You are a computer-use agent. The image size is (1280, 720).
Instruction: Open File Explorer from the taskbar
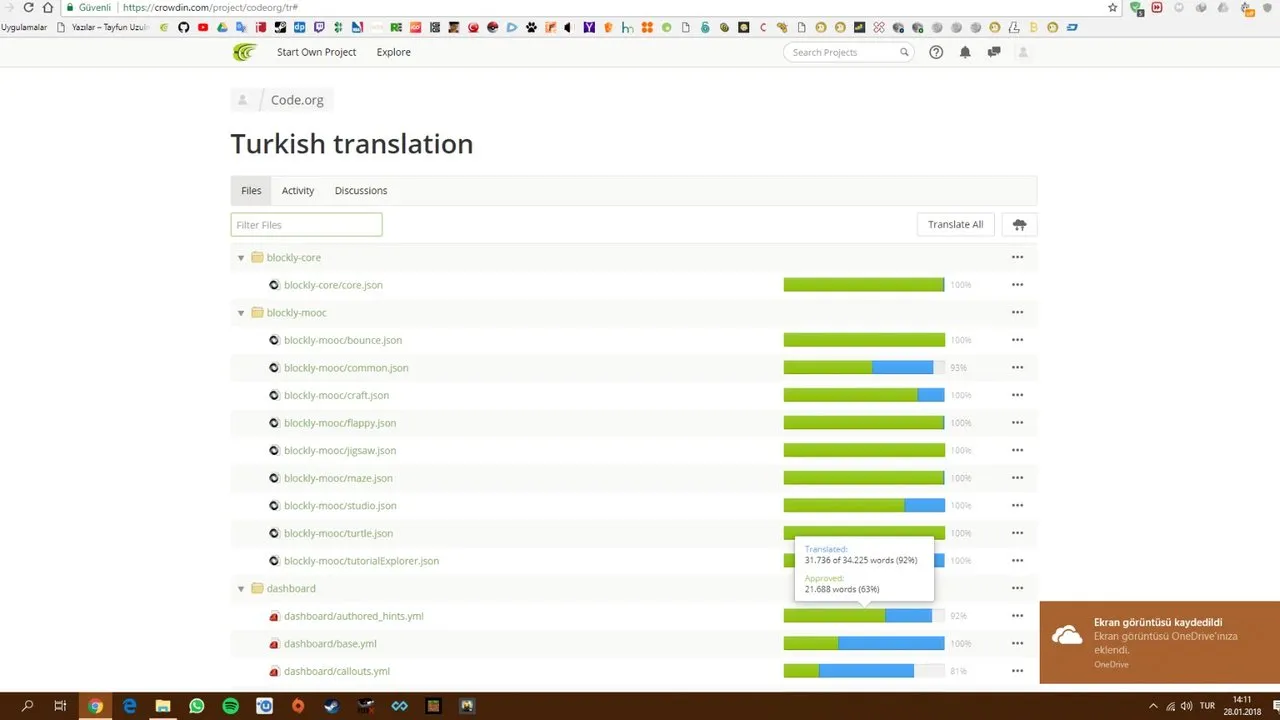[163, 706]
